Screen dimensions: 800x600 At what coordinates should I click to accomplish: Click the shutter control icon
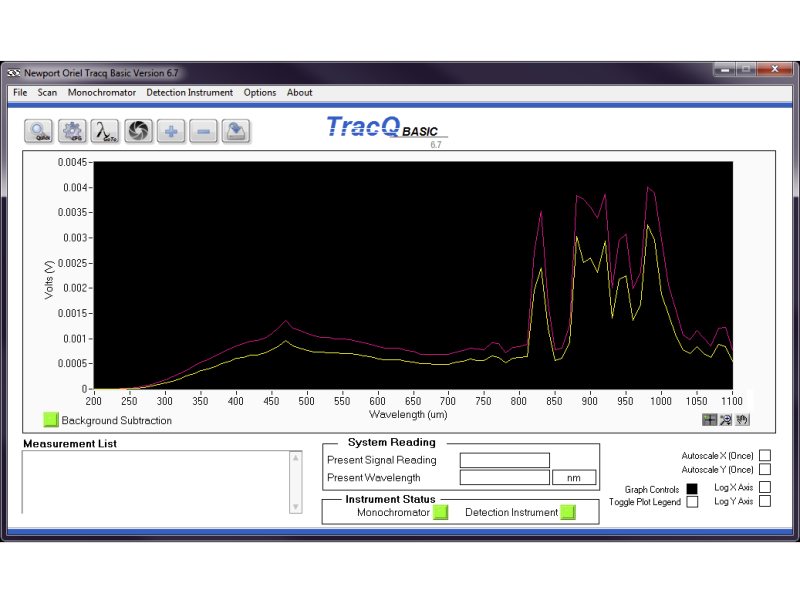click(x=138, y=131)
